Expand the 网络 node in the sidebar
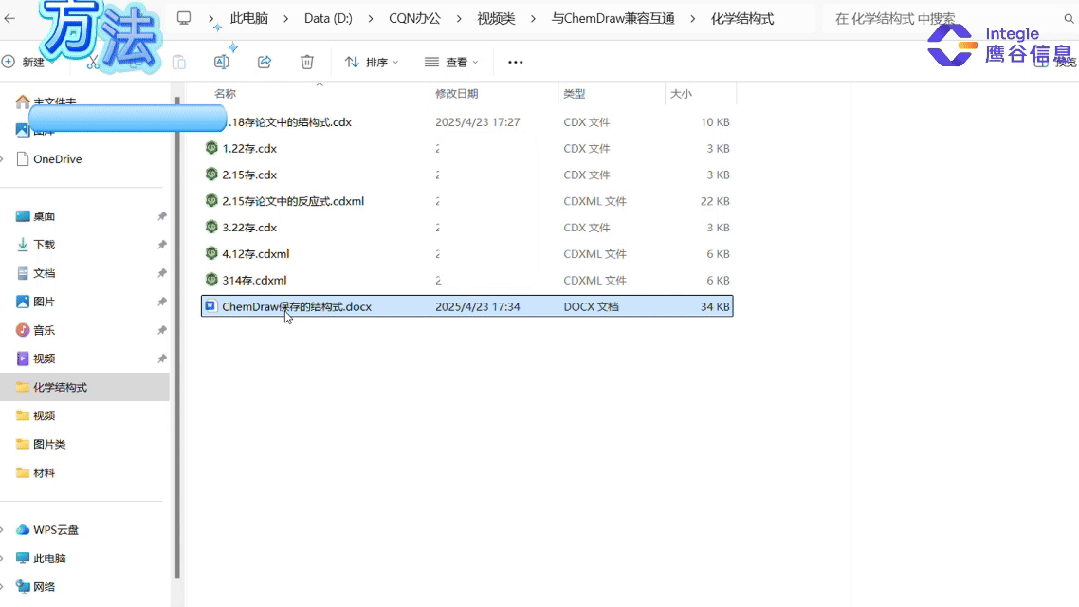The image size is (1079, 607). pyautogui.click(x=5, y=586)
